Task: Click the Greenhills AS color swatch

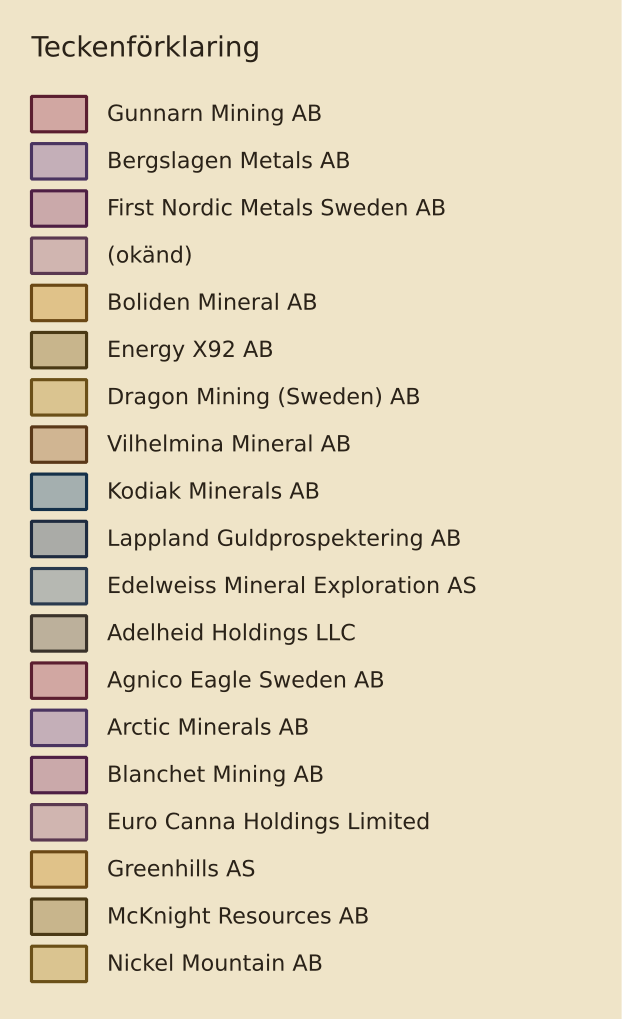Action: point(59,870)
